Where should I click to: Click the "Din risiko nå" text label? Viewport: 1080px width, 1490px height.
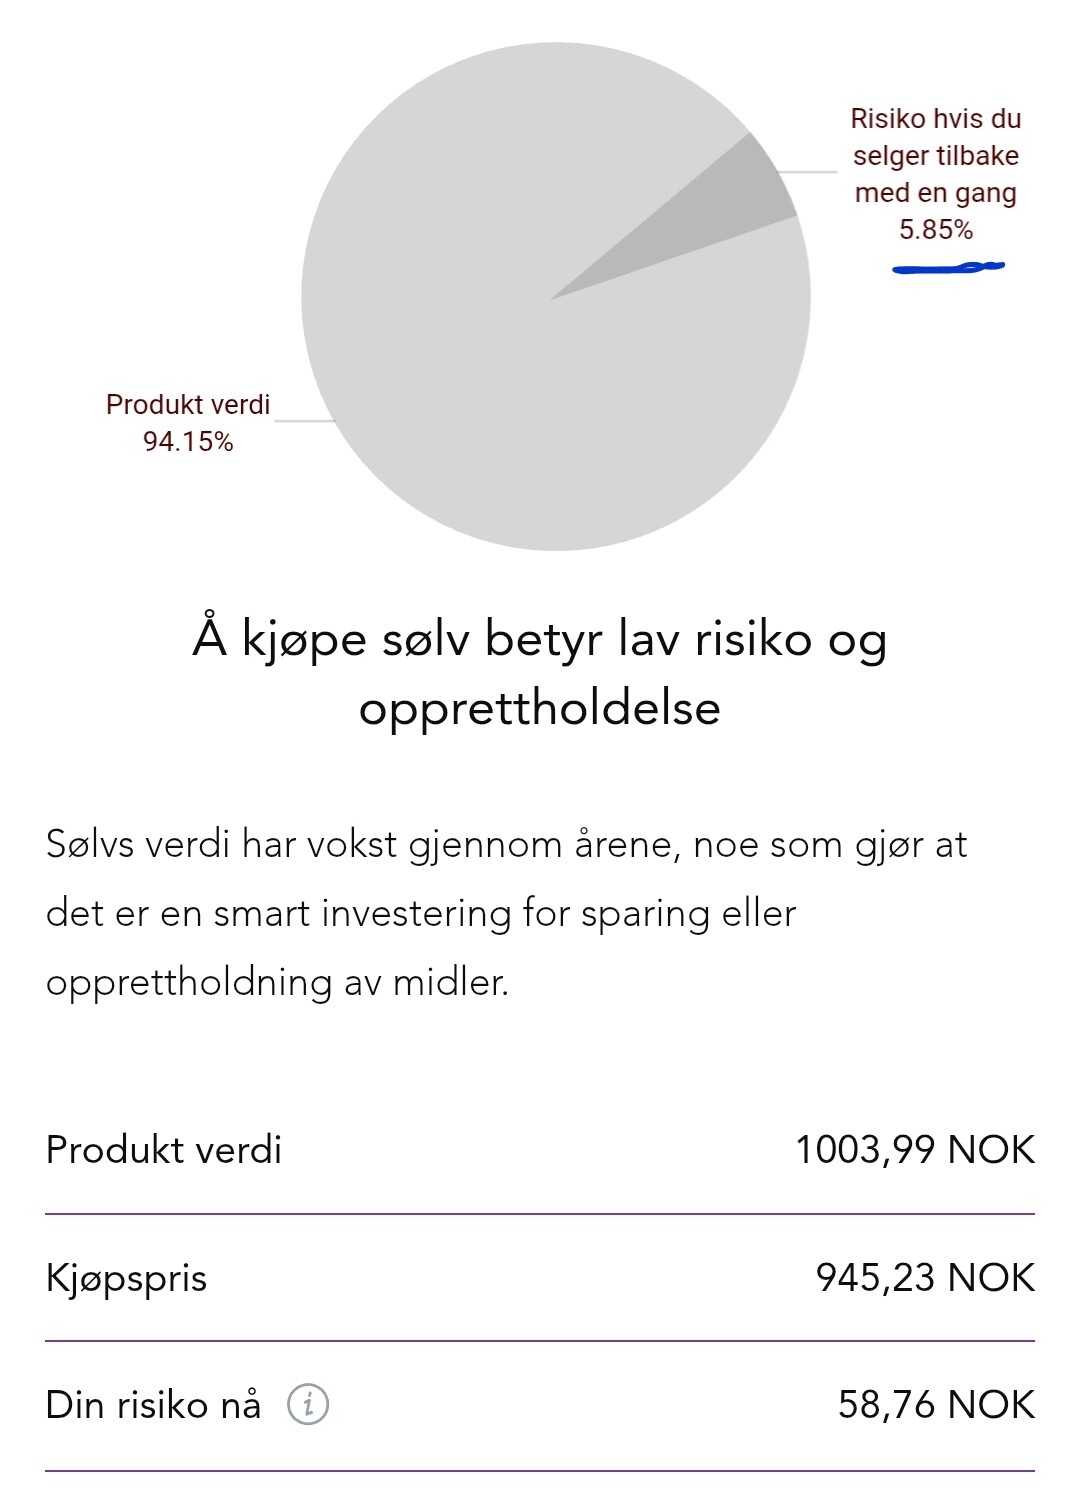click(x=153, y=1405)
